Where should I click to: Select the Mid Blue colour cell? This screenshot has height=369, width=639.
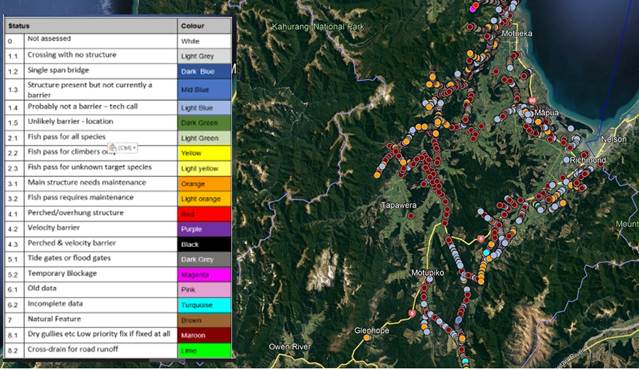pyautogui.click(x=204, y=89)
